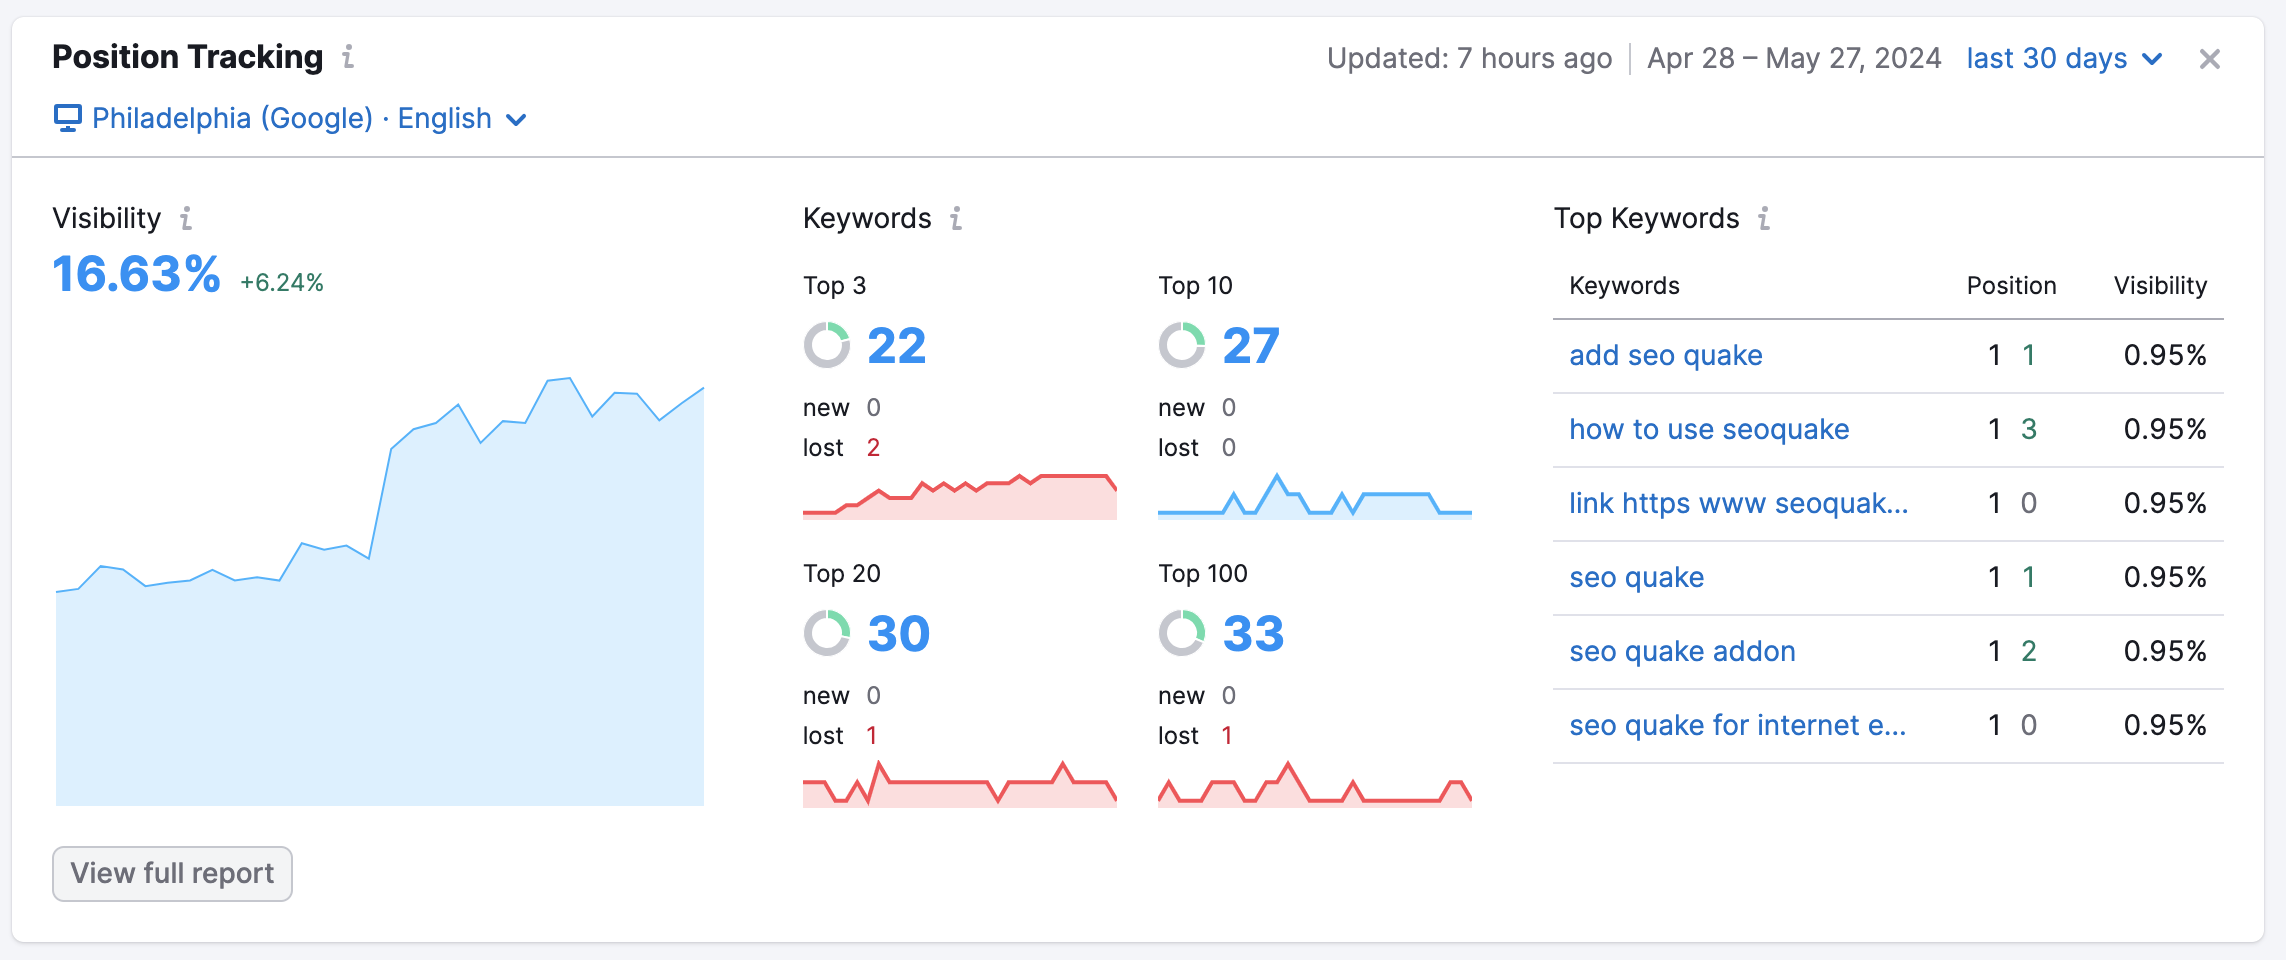This screenshot has height=960, width=2286.
Task: Click the Top 10 progress ring
Action: click(1182, 344)
